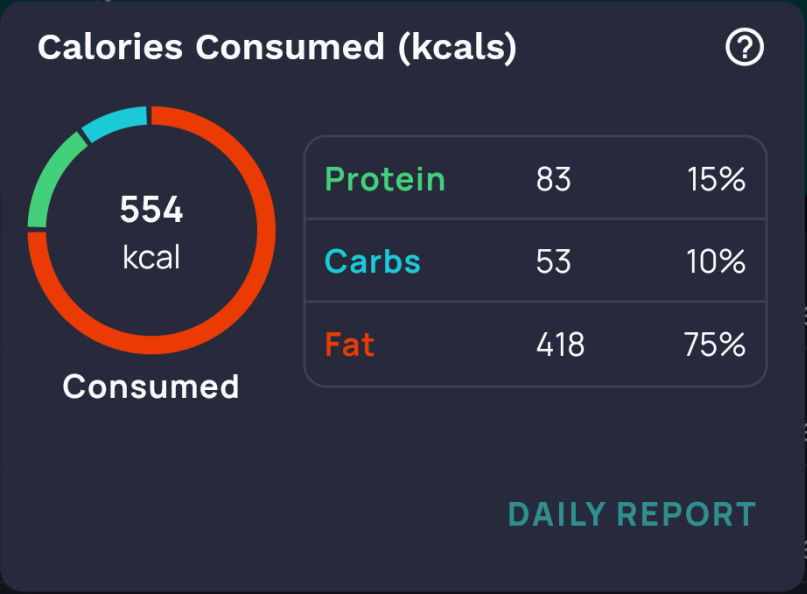Open the DAILY REPORT link

tap(631, 514)
